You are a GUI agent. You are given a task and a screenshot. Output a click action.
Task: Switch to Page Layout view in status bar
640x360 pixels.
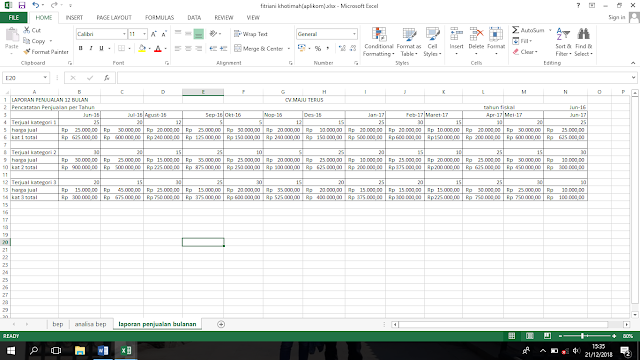coord(529,336)
